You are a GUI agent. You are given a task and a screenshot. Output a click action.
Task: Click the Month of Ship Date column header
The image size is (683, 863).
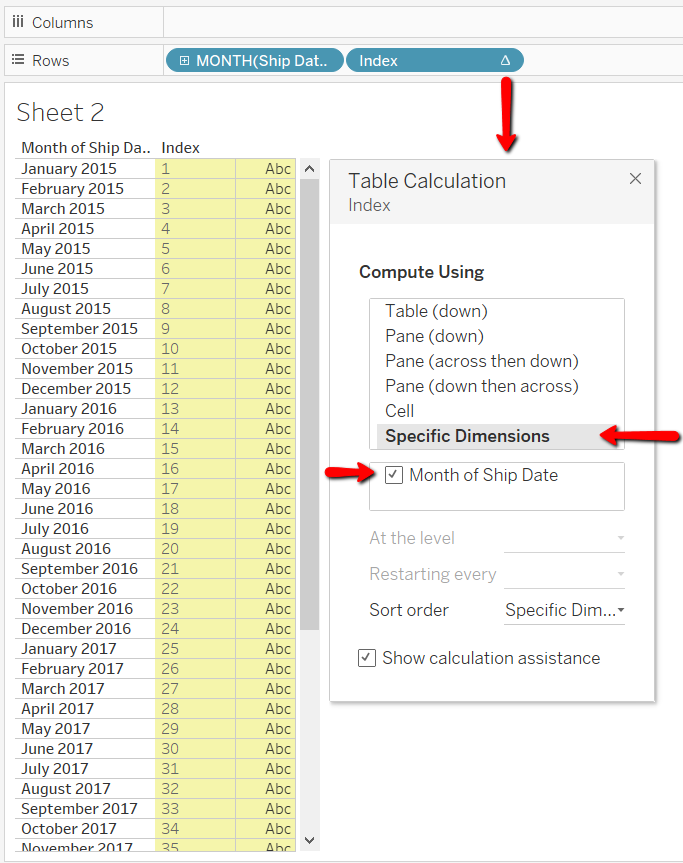[85, 148]
